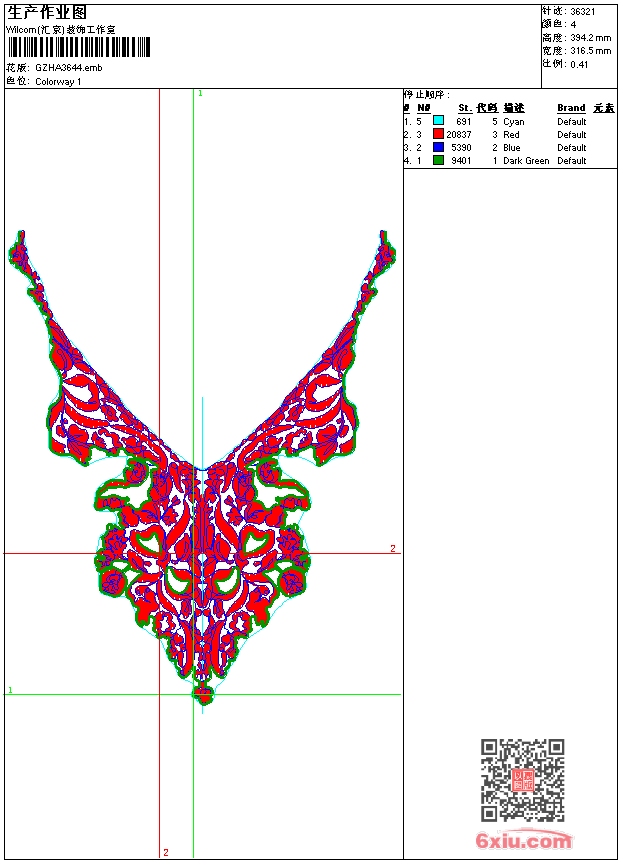
Task: Click the Dark Green color swatch
Action: (438, 160)
